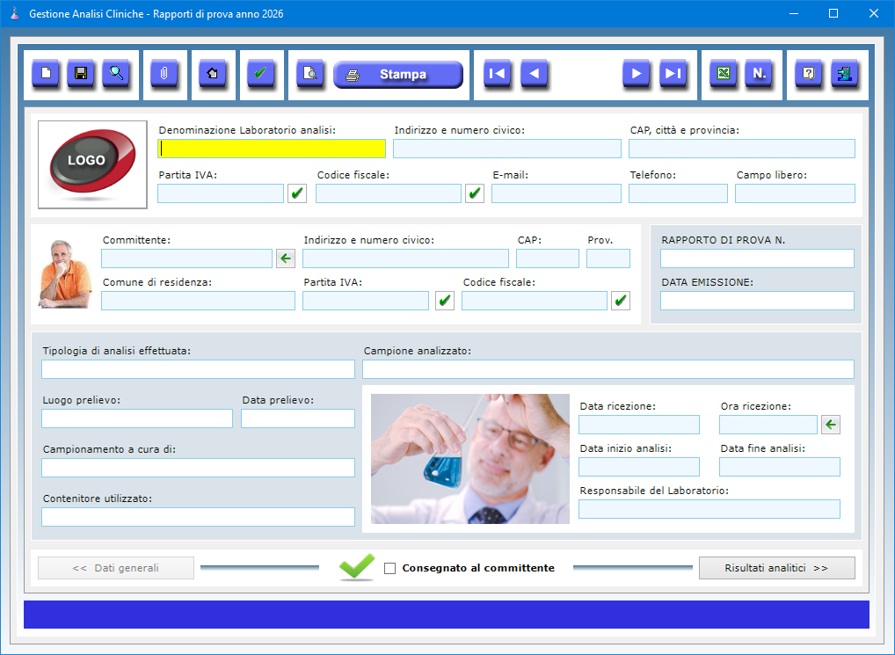Click the << Dati generali button
Viewport: 895px width, 655px height.
(116, 568)
